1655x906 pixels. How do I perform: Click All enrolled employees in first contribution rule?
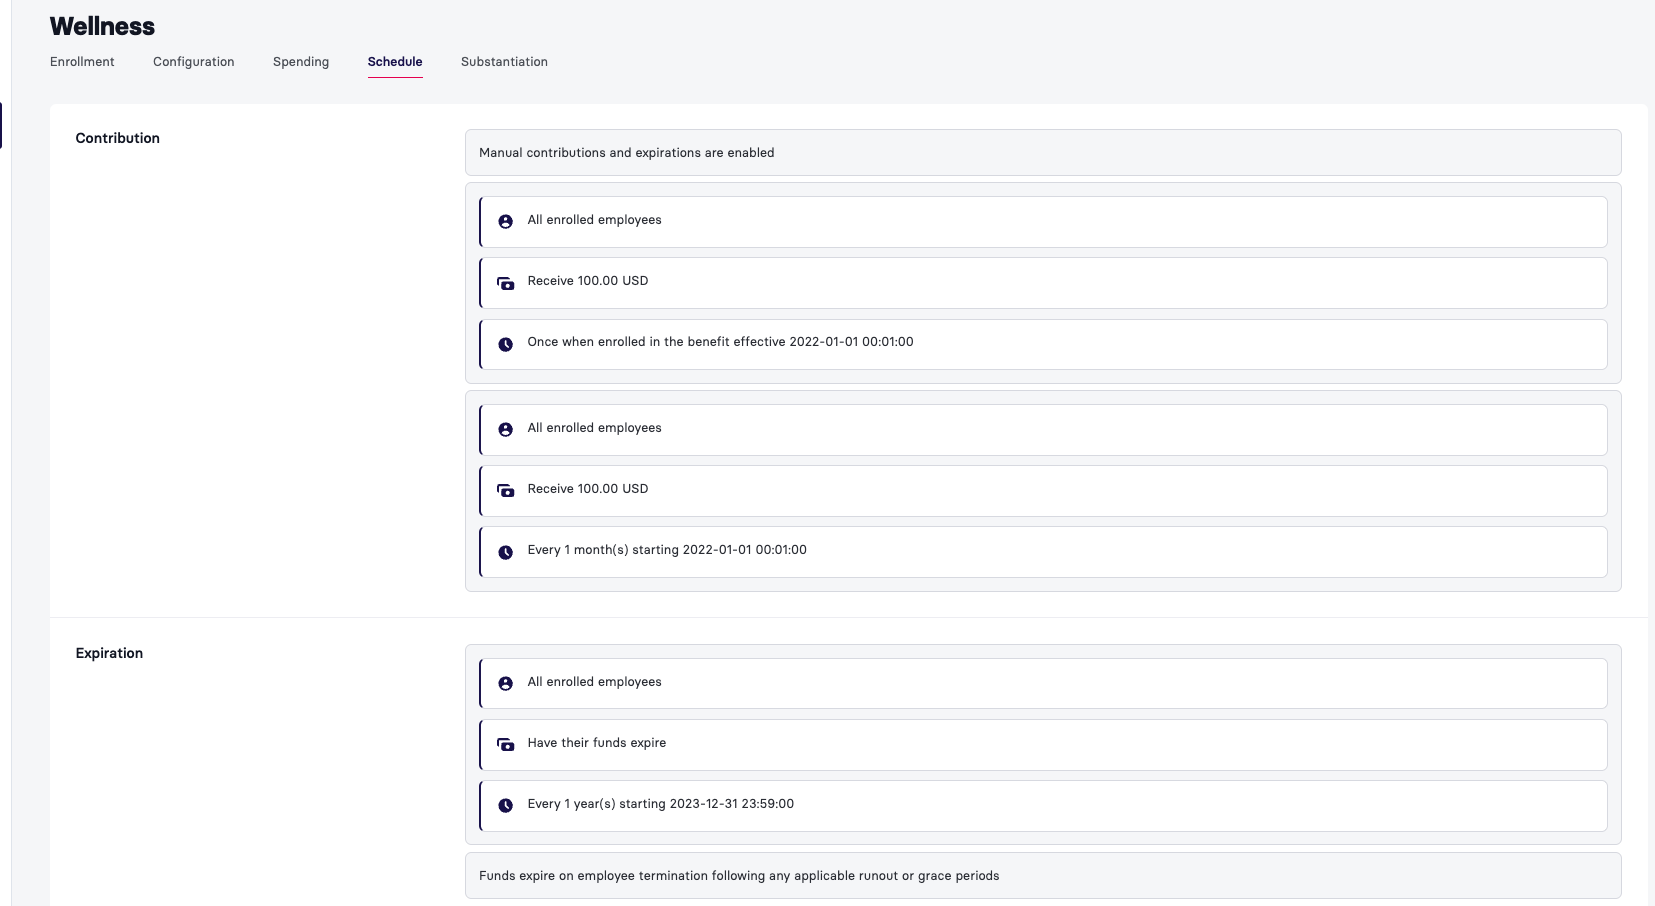594,220
